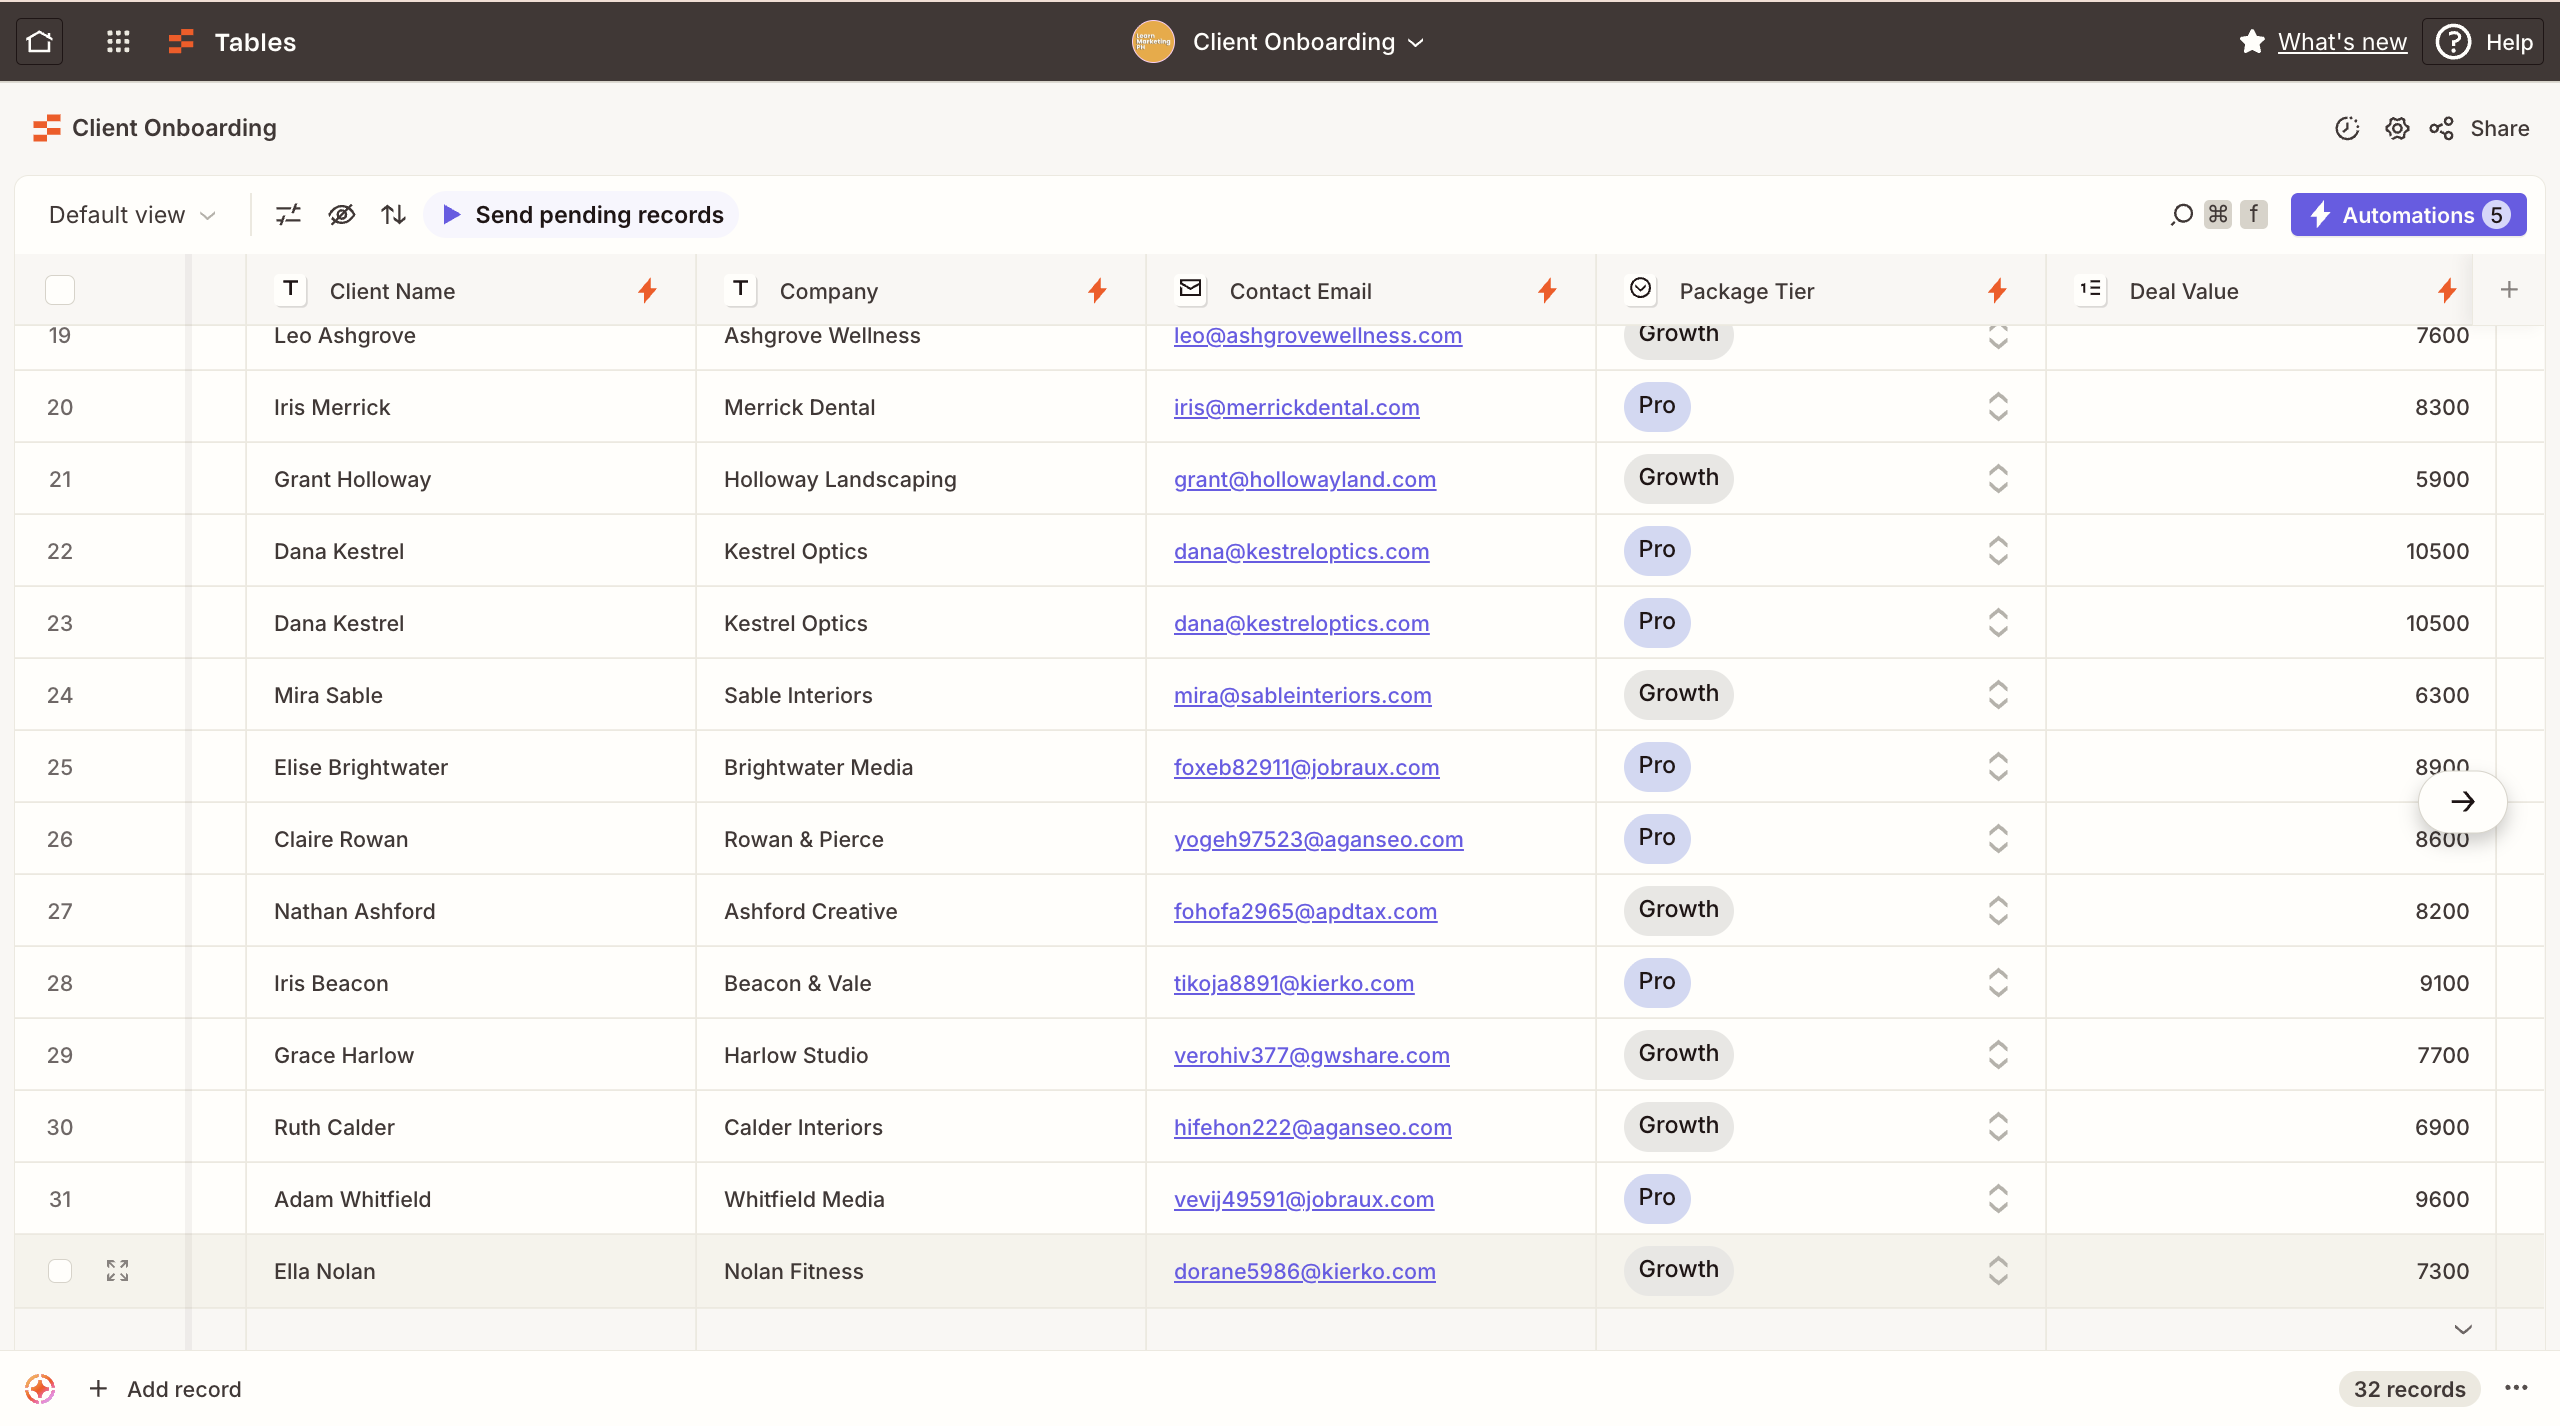Toggle the select all records checkbox
This screenshot has height=1426, width=2560.
pos(60,290)
